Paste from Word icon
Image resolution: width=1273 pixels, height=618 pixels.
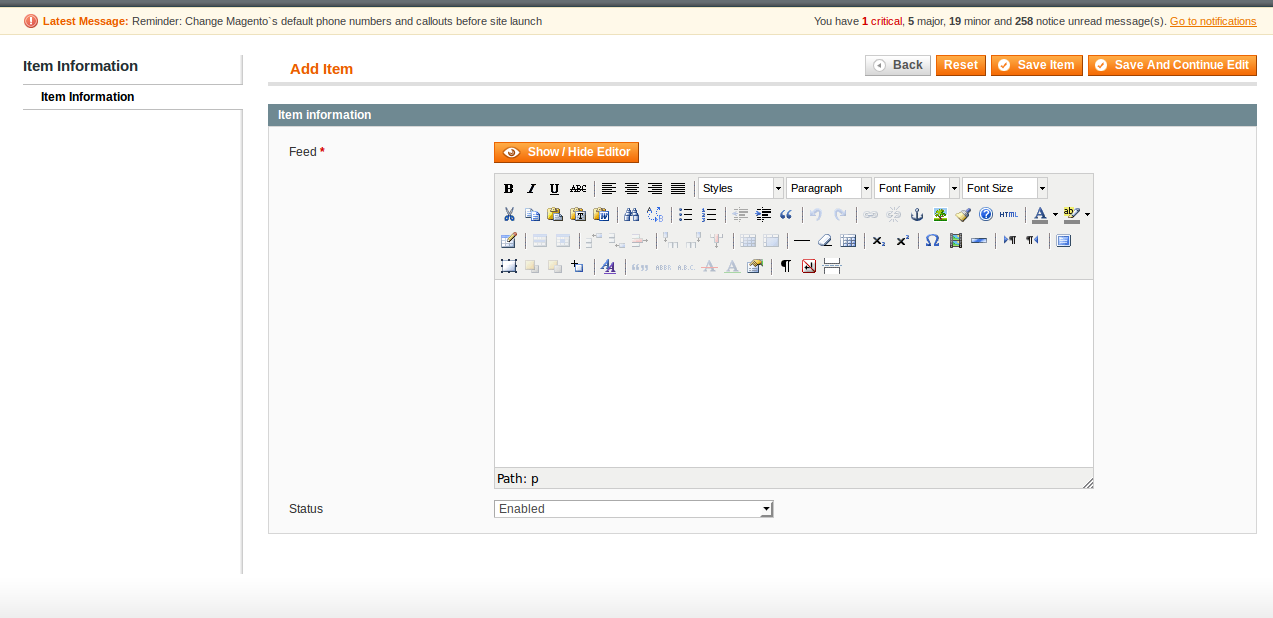[601, 214]
